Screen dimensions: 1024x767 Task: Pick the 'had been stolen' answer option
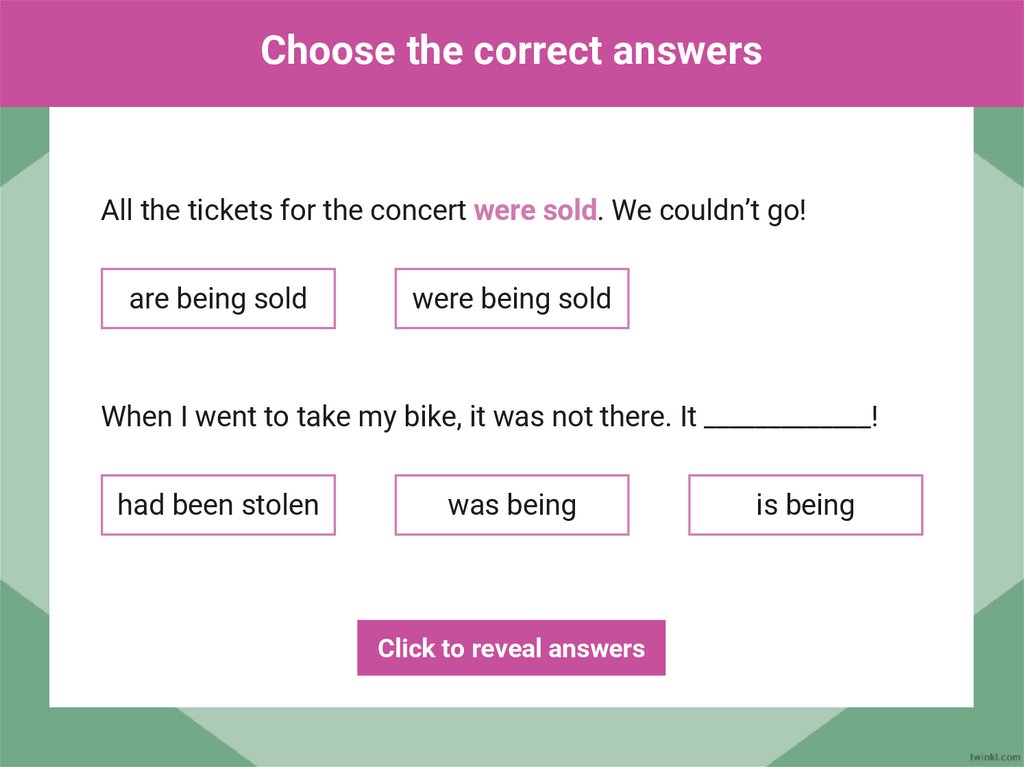218,505
